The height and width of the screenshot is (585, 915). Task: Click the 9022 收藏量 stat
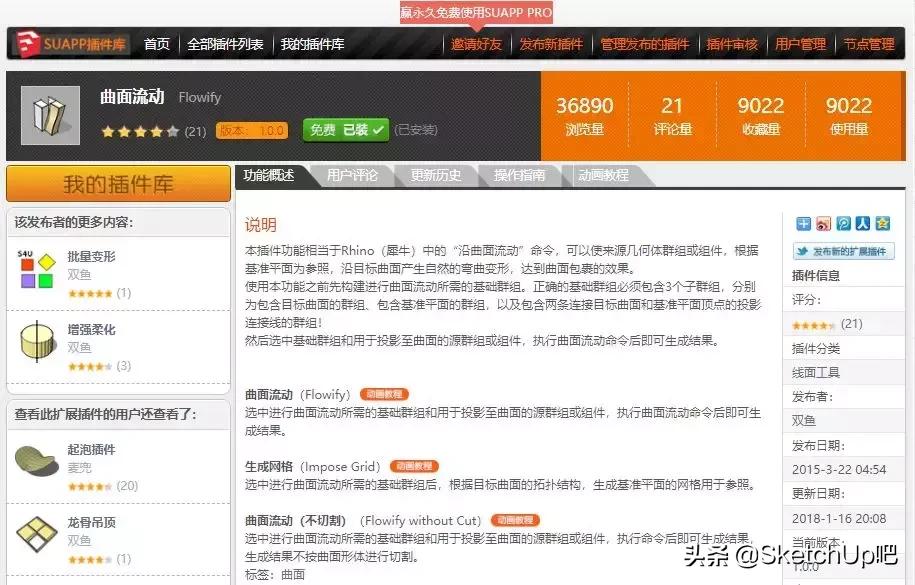coord(760,116)
